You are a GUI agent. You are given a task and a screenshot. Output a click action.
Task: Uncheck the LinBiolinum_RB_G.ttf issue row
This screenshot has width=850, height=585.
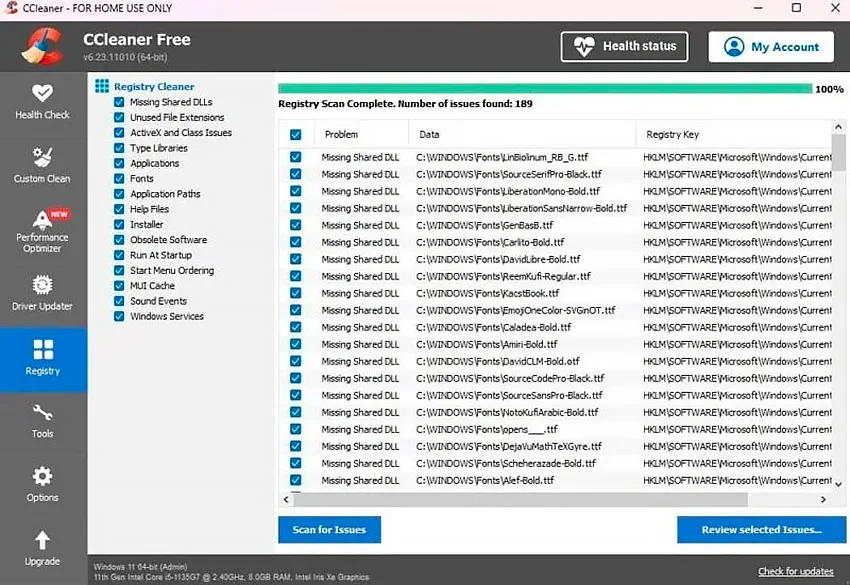coord(295,157)
